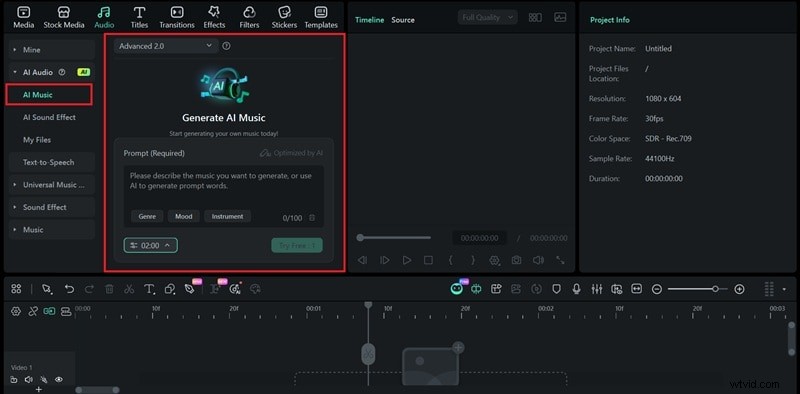Add text with the T tool

point(149,289)
